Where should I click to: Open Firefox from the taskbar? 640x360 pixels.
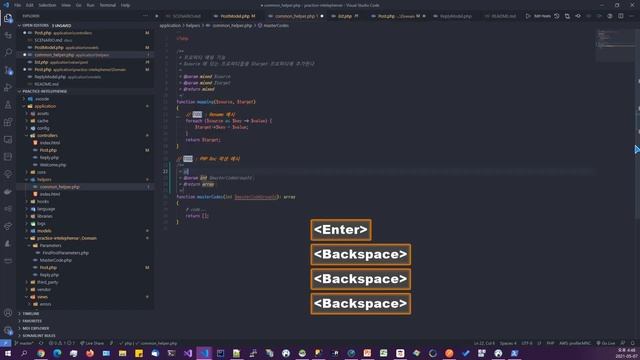click(x=90, y=353)
